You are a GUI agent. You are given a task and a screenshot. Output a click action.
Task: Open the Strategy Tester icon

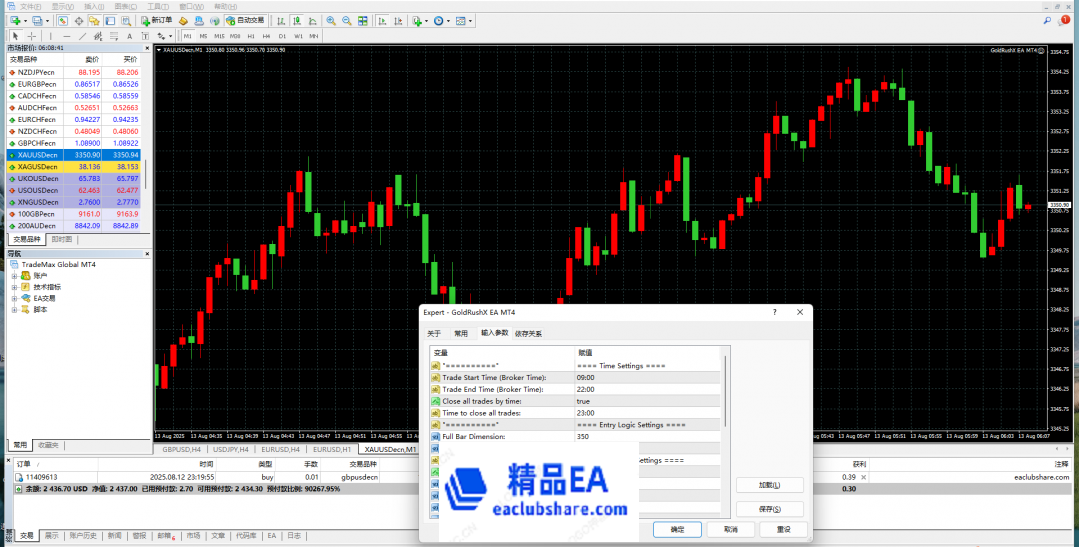[126, 21]
